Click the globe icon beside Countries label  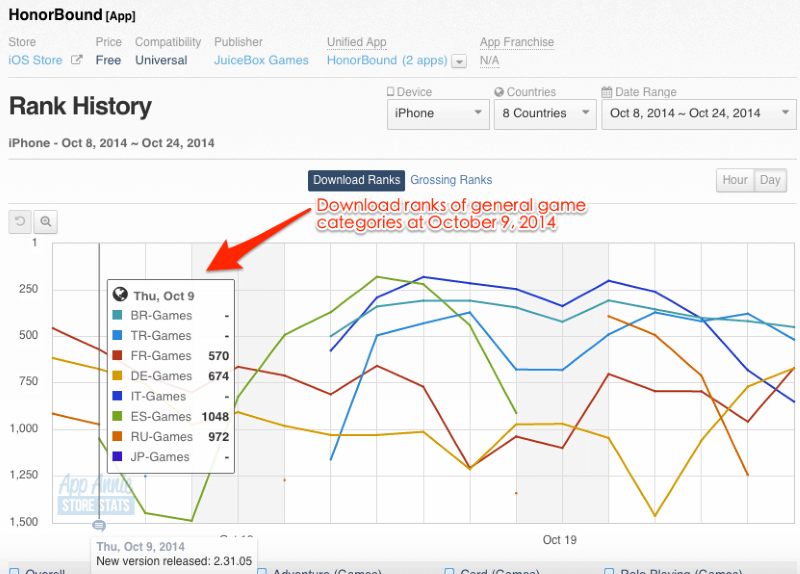click(499, 92)
